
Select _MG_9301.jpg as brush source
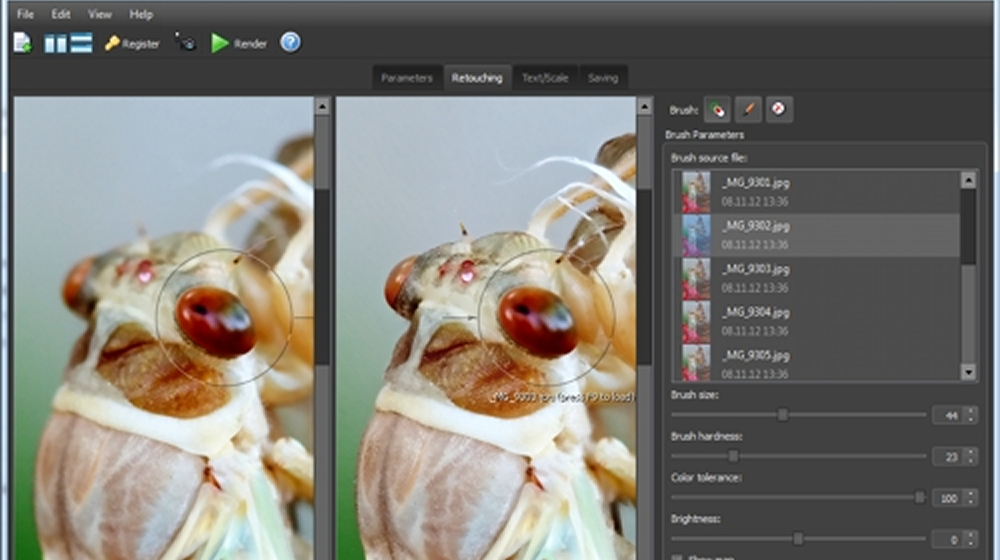coord(817,192)
